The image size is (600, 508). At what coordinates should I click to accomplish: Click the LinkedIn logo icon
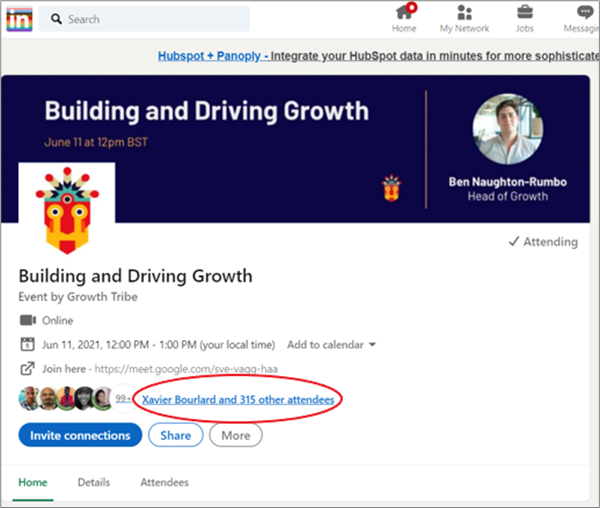[19, 20]
